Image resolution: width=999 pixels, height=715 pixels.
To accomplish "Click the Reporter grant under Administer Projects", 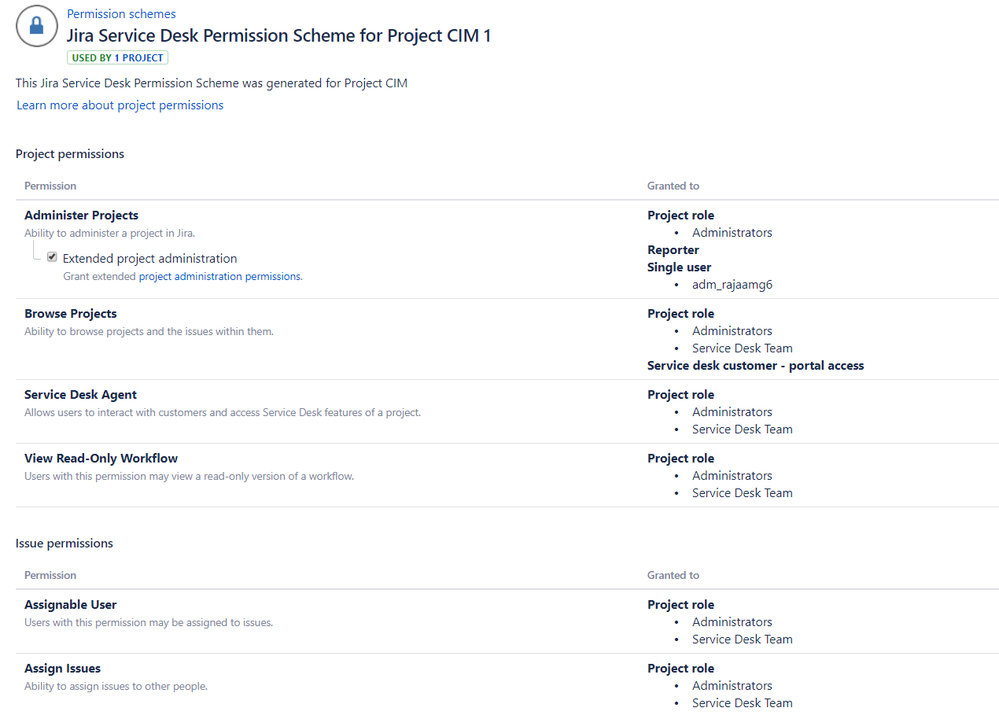I will (673, 250).
